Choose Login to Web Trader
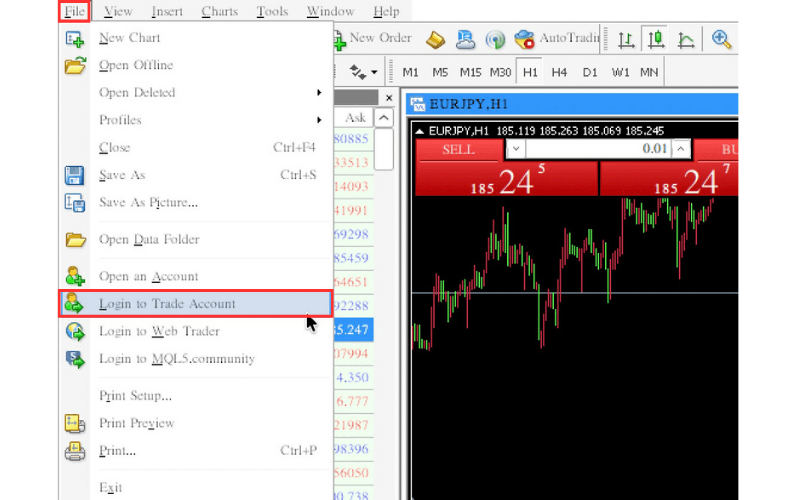 196,332
